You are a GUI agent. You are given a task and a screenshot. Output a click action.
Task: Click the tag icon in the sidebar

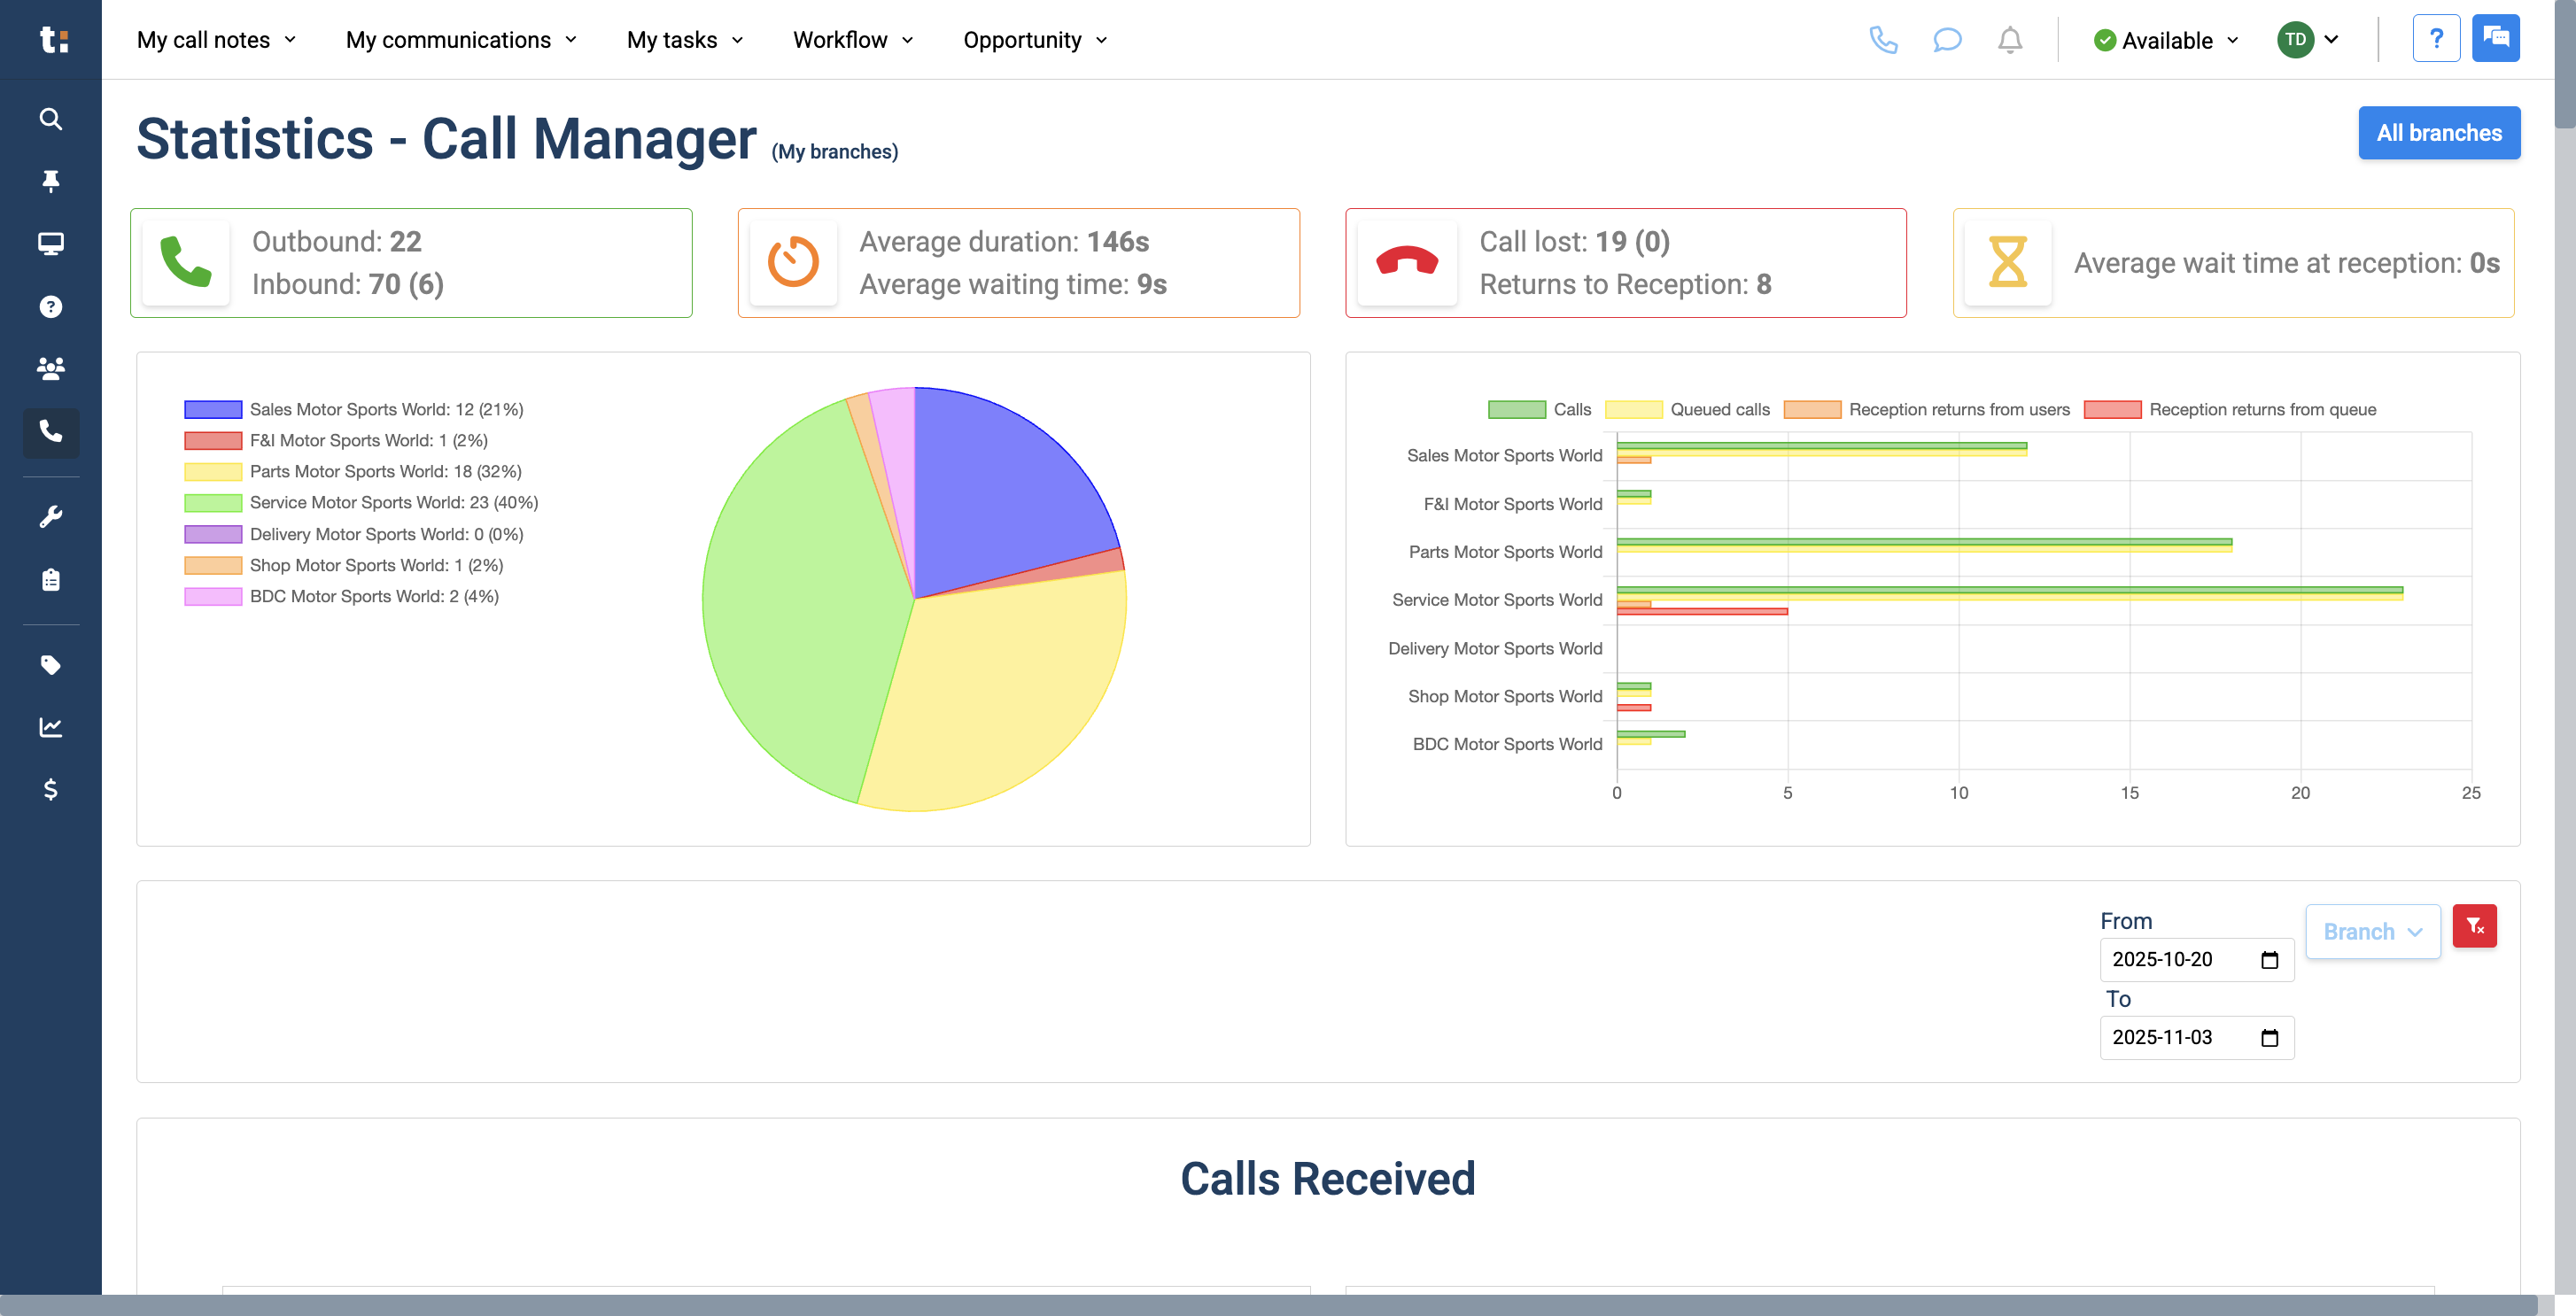50,664
